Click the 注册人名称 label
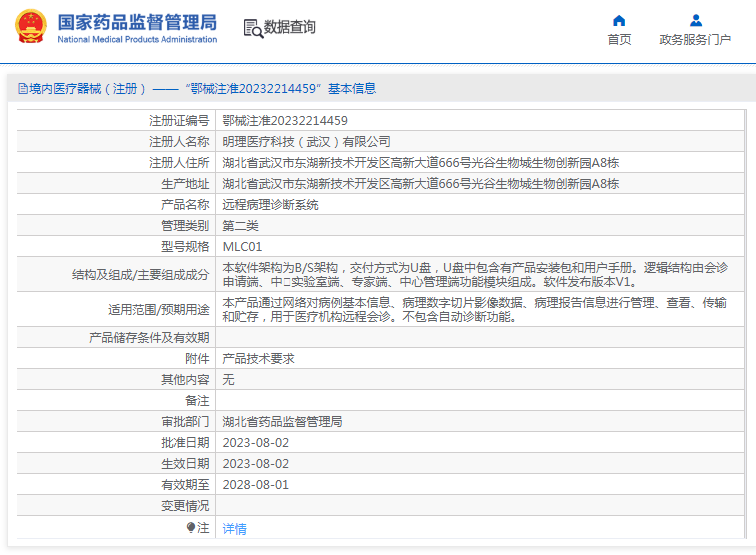756x555 pixels. pyautogui.click(x=179, y=142)
